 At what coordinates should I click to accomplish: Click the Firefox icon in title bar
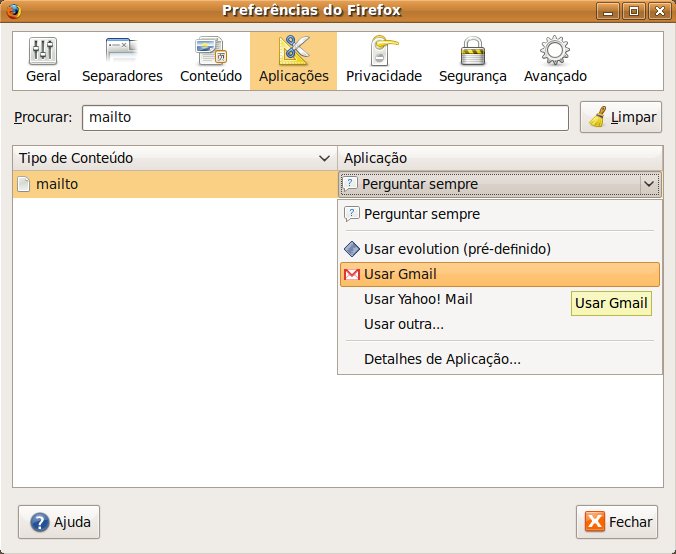[13, 10]
